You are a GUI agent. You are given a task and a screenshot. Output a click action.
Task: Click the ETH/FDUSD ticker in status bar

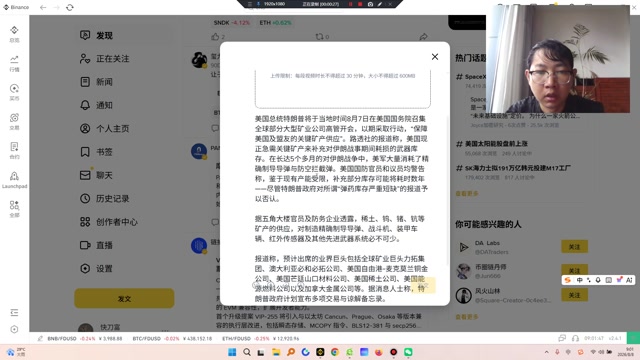tap(260, 338)
